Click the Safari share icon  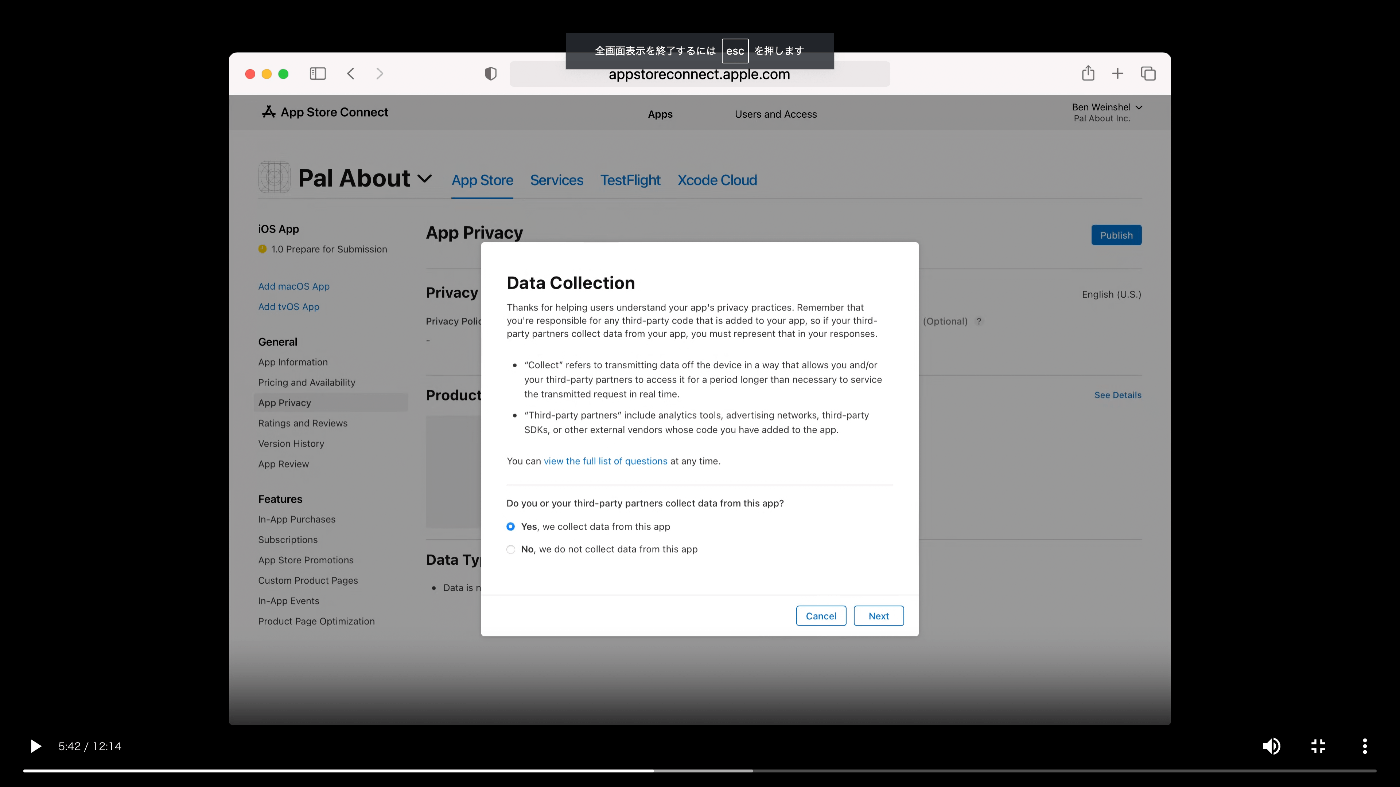tap(1088, 73)
